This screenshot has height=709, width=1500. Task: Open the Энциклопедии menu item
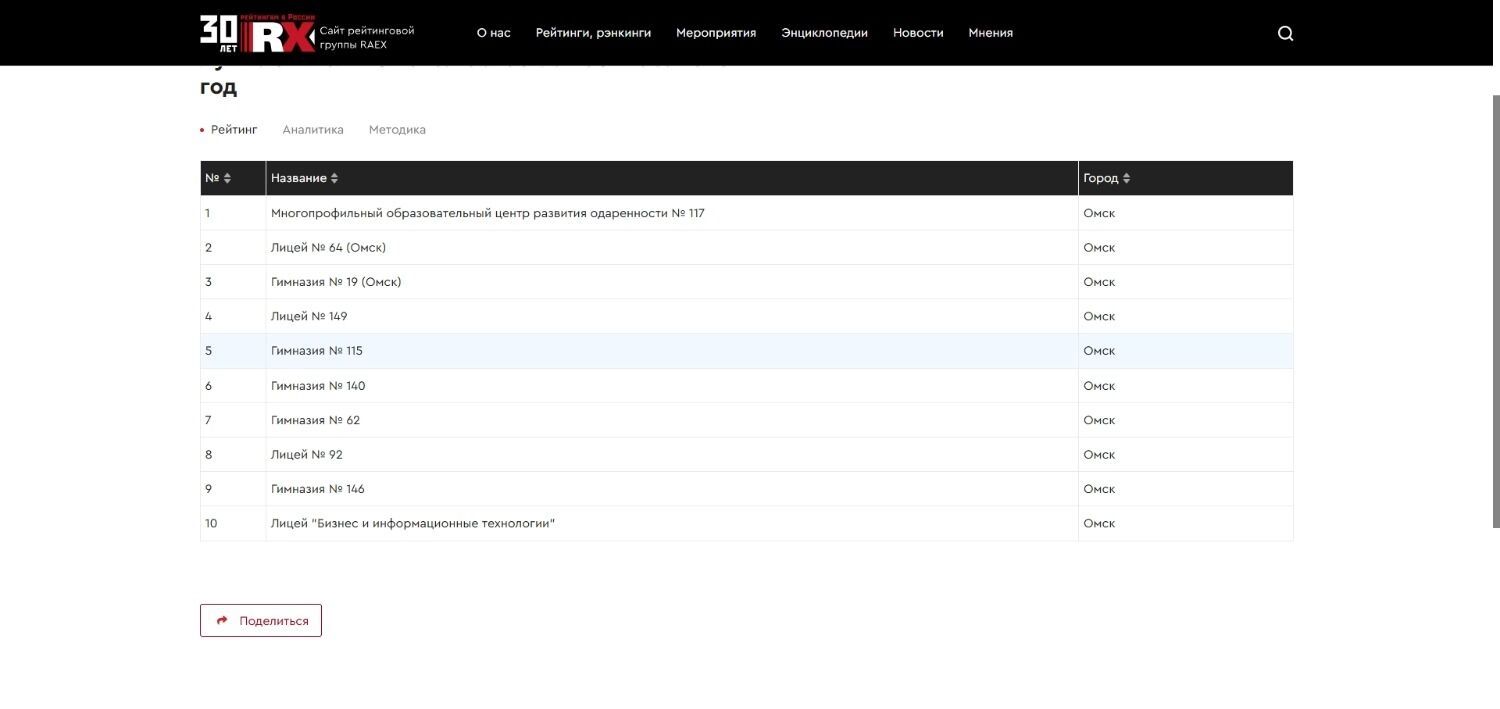tap(824, 33)
